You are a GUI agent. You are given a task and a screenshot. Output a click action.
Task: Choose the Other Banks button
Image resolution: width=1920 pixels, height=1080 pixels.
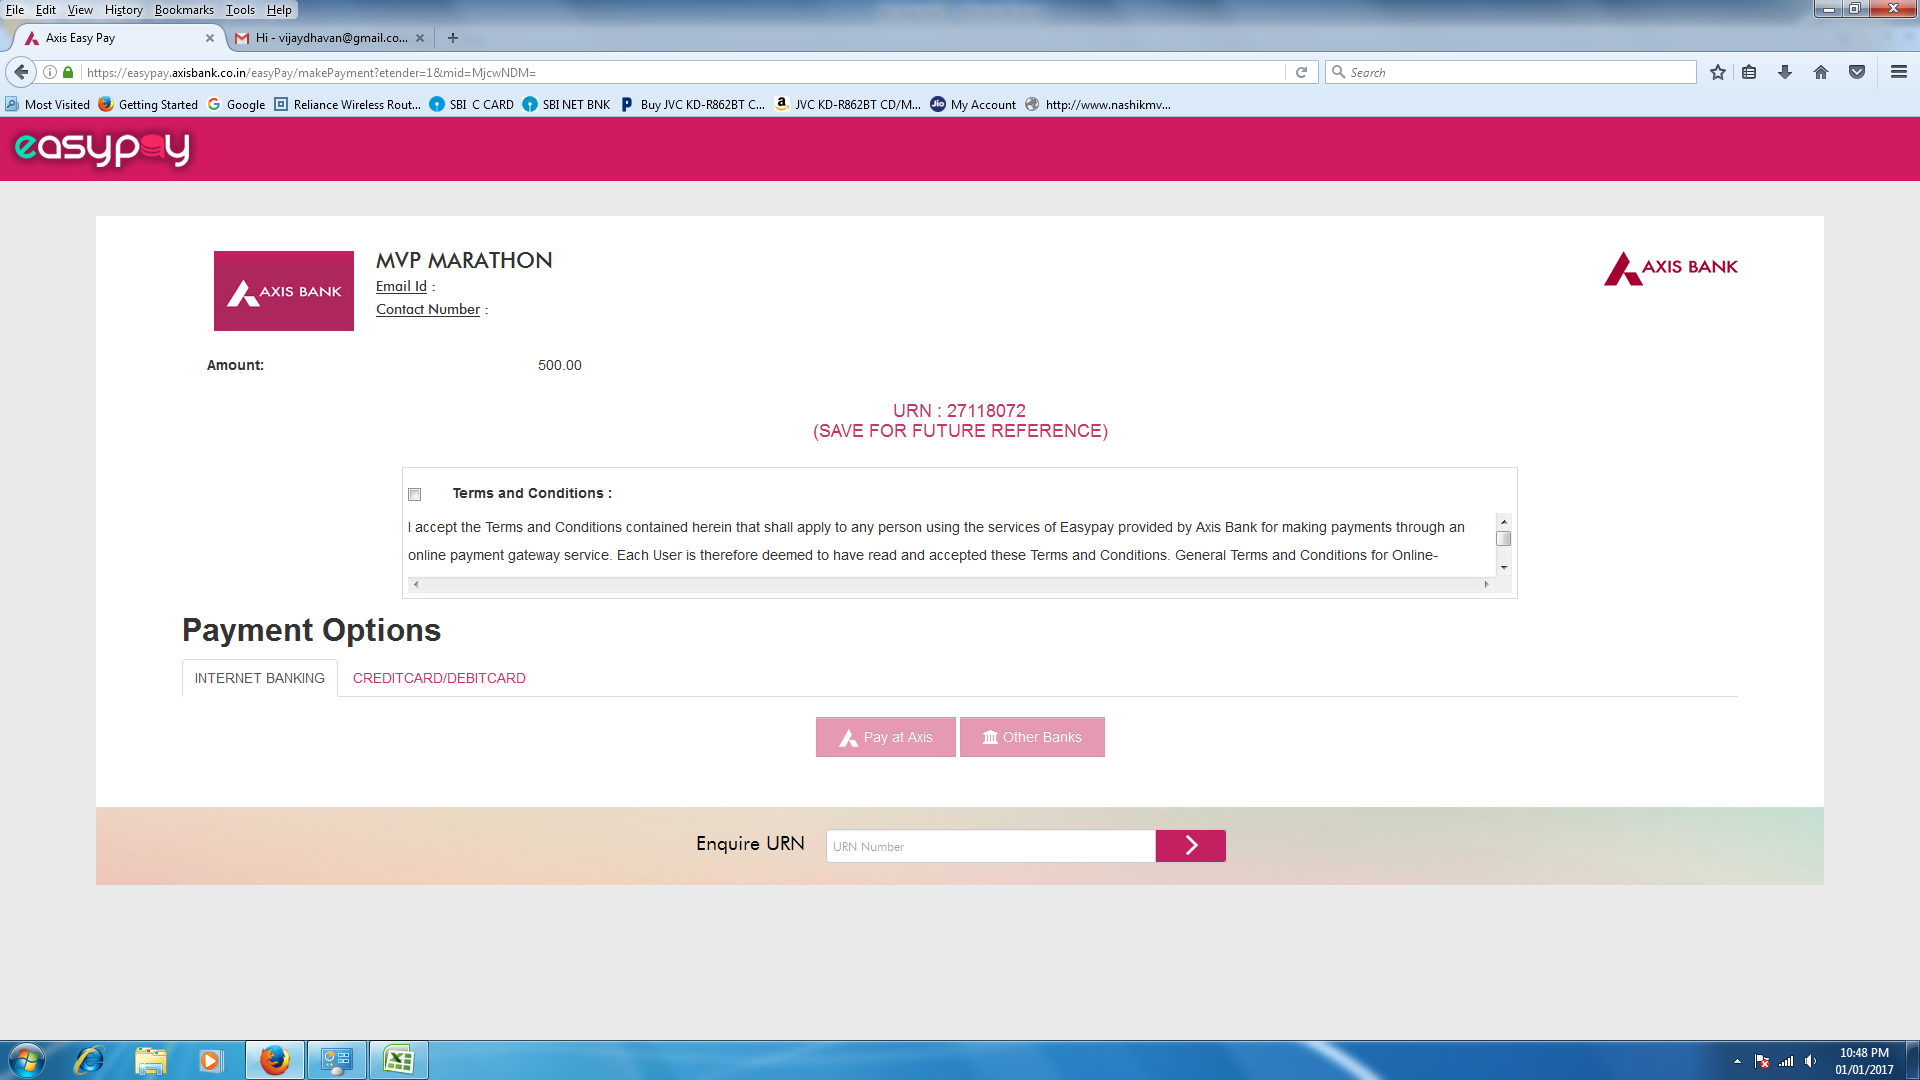coord(1032,737)
